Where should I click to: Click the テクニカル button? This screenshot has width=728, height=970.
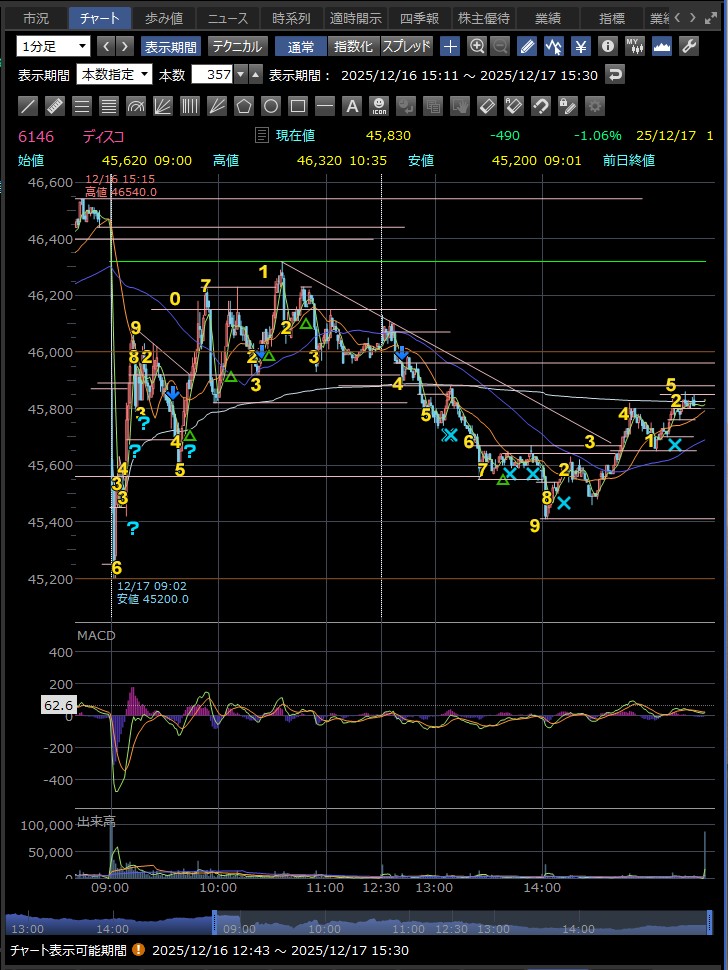(238, 46)
